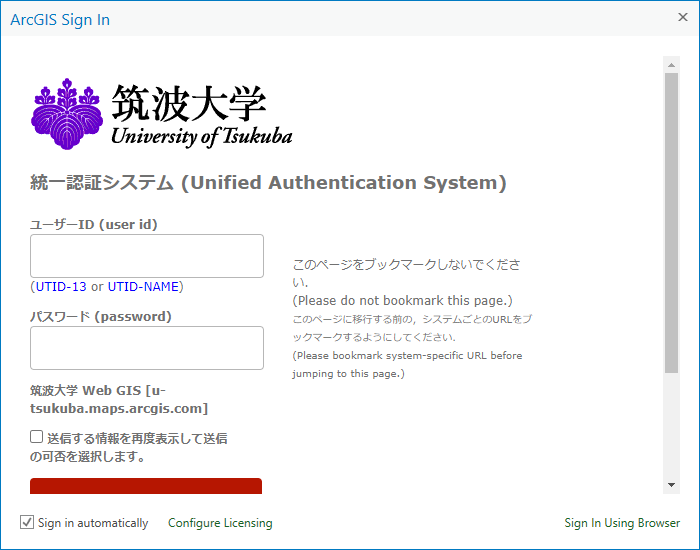
Task: Click the ユーザーID (user id) label
Action: coord(94,224)
